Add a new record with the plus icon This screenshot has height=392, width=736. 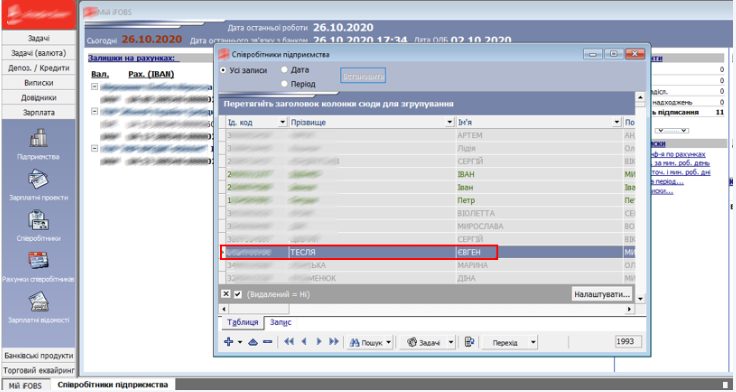[x=229, y=342]
